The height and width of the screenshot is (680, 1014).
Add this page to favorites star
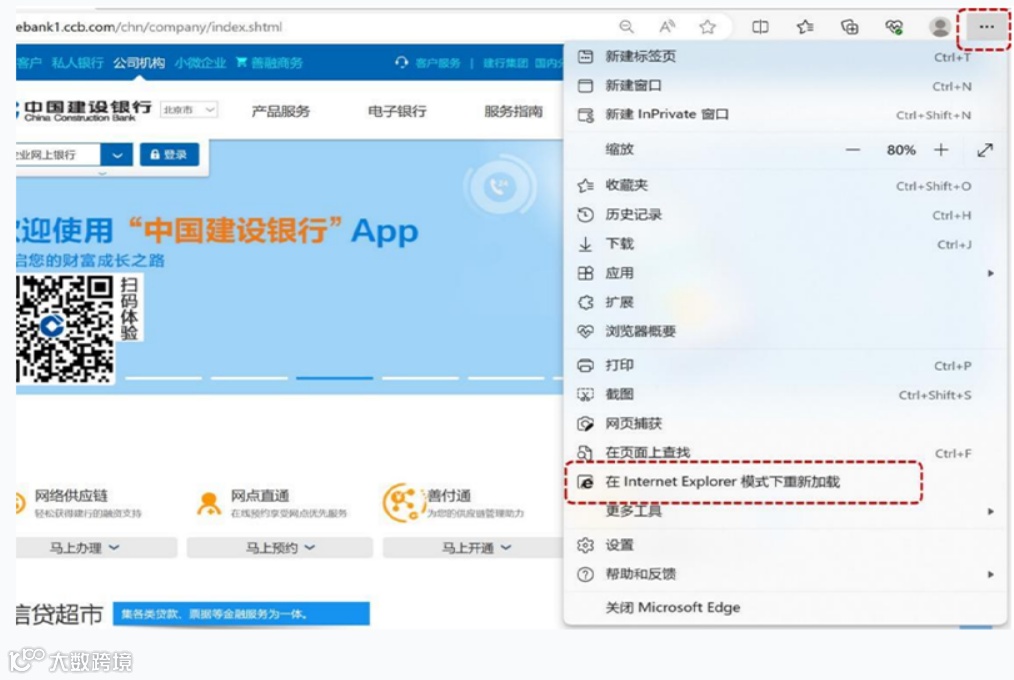[707, 27]
